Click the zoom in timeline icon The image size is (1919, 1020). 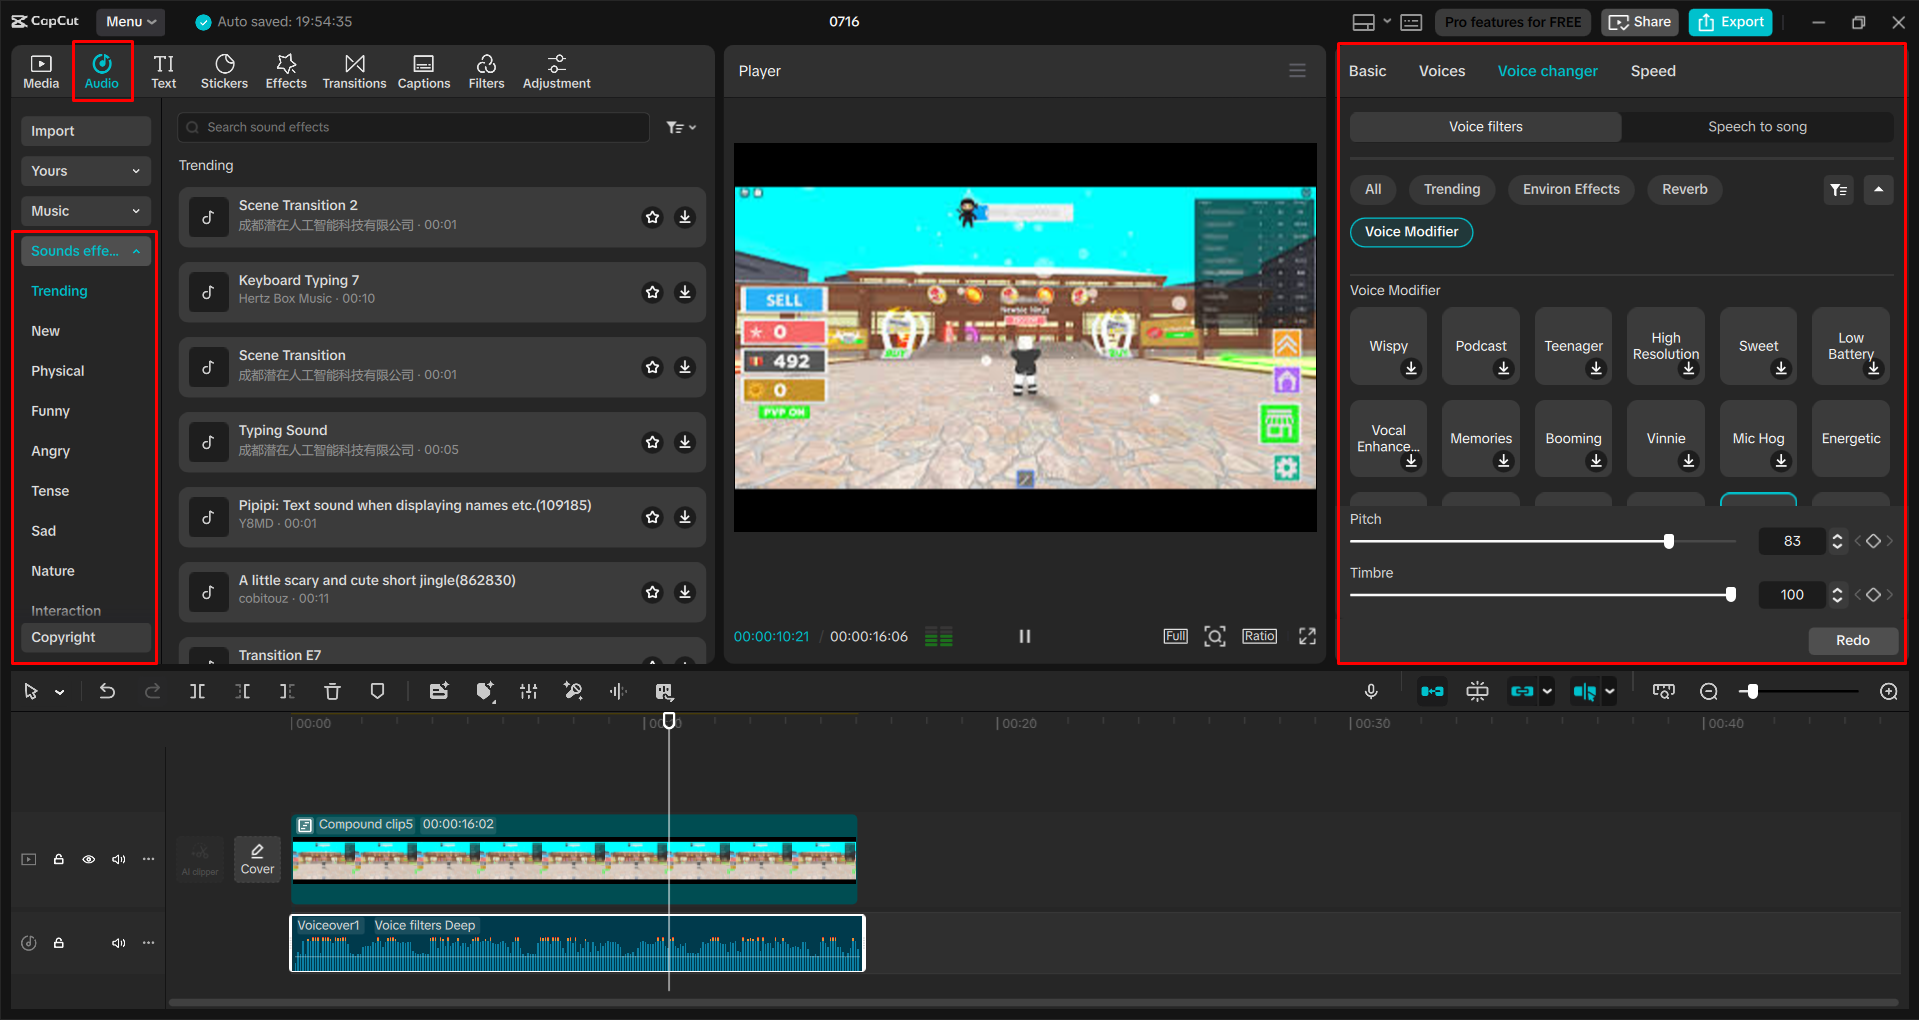(1889, 691)
